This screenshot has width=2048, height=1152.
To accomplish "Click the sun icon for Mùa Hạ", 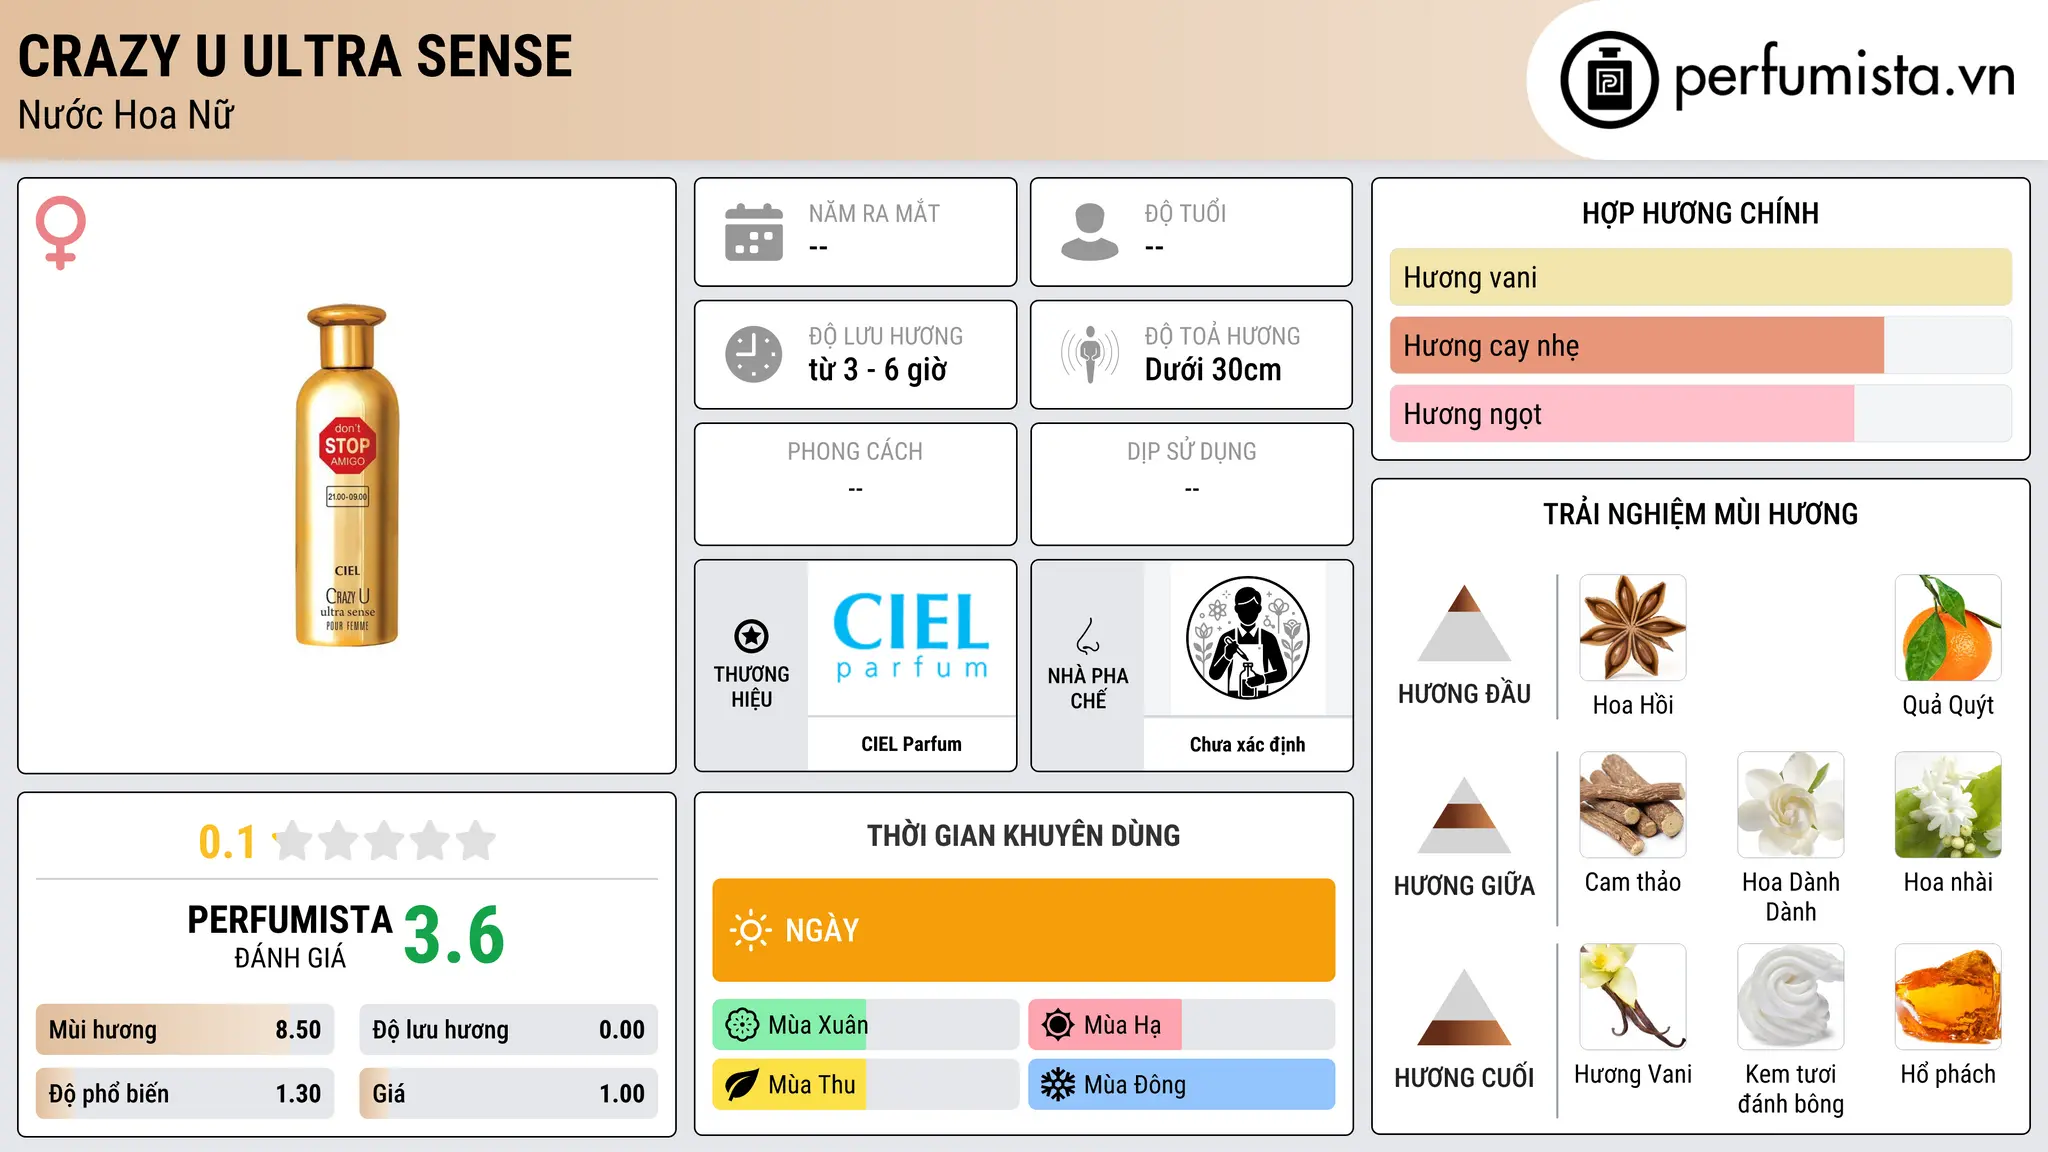I will tap(1058, 1025).
